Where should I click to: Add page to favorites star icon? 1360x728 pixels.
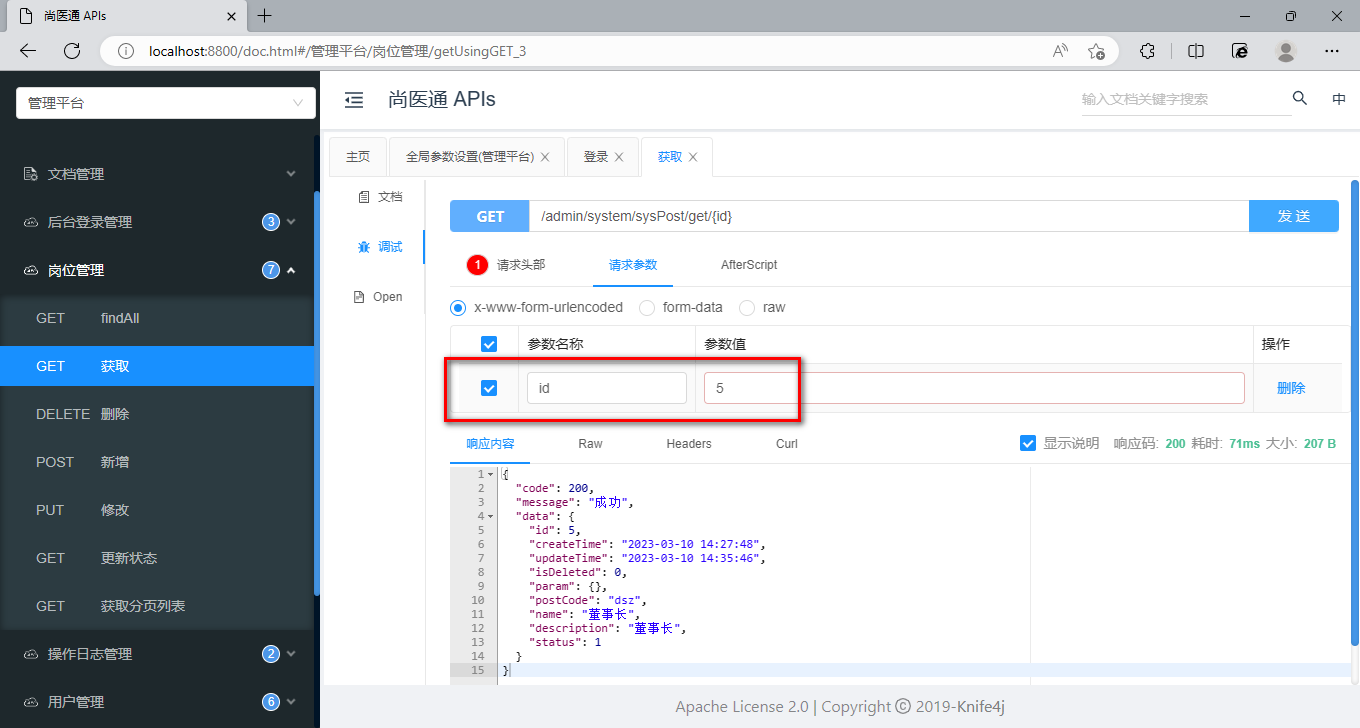[x=1096, y=51]
